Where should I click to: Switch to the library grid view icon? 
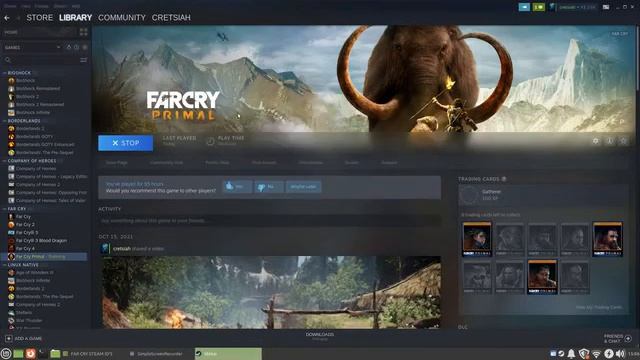(84, 32)
